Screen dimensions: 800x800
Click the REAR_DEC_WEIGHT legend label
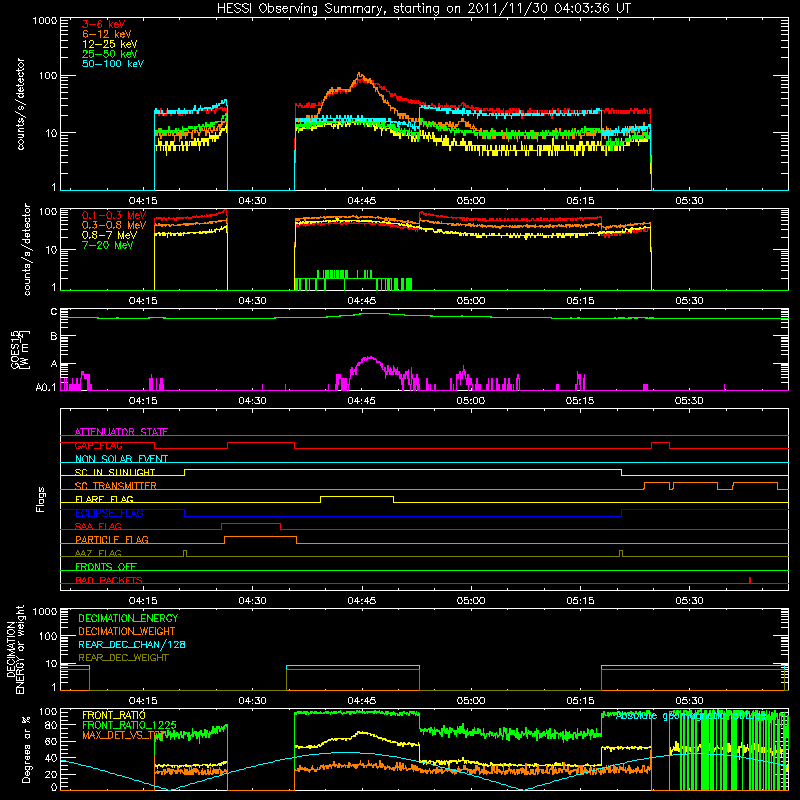coord(123,658)
